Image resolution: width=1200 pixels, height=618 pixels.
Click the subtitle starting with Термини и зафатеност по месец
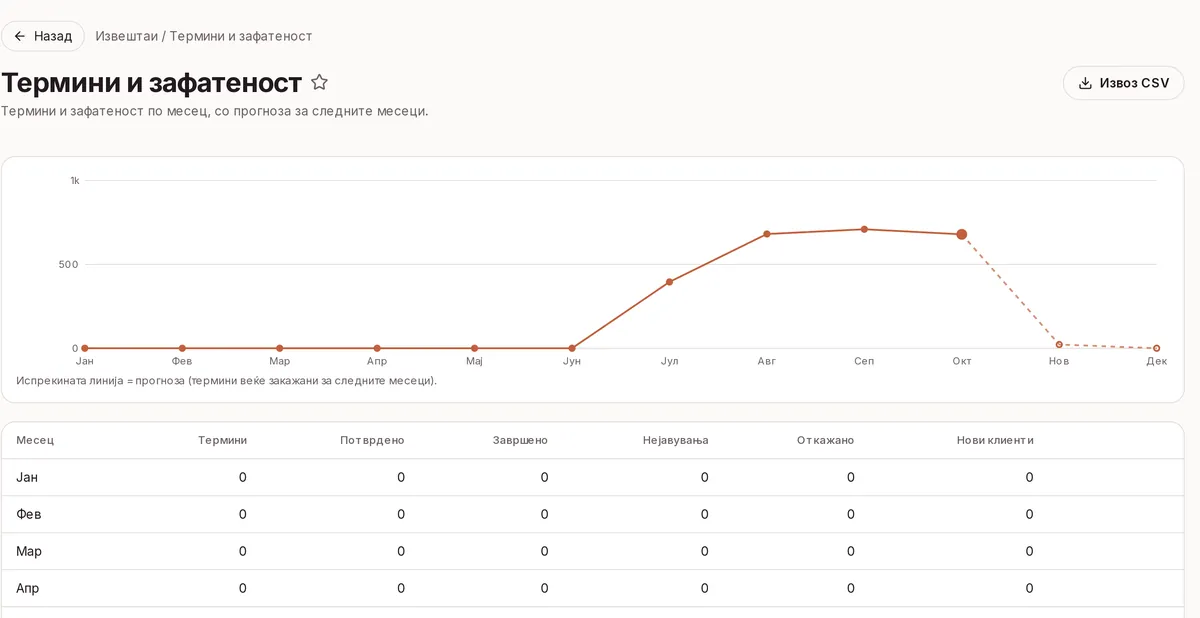pyautogui.click(x=215, y=111)
